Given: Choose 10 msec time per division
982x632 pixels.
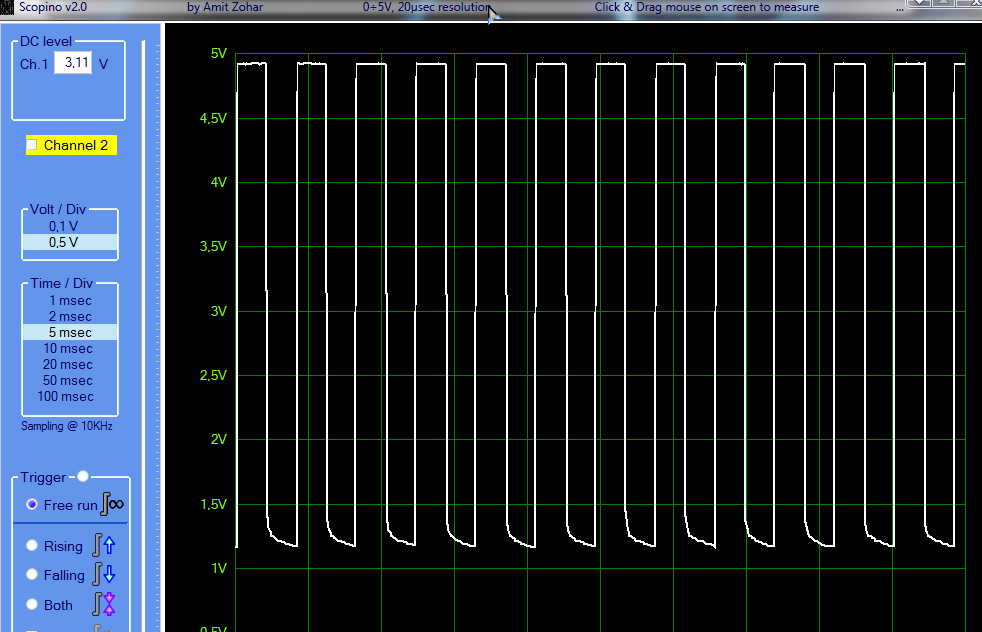Looking at the screenshot, I should pos(69,348).
